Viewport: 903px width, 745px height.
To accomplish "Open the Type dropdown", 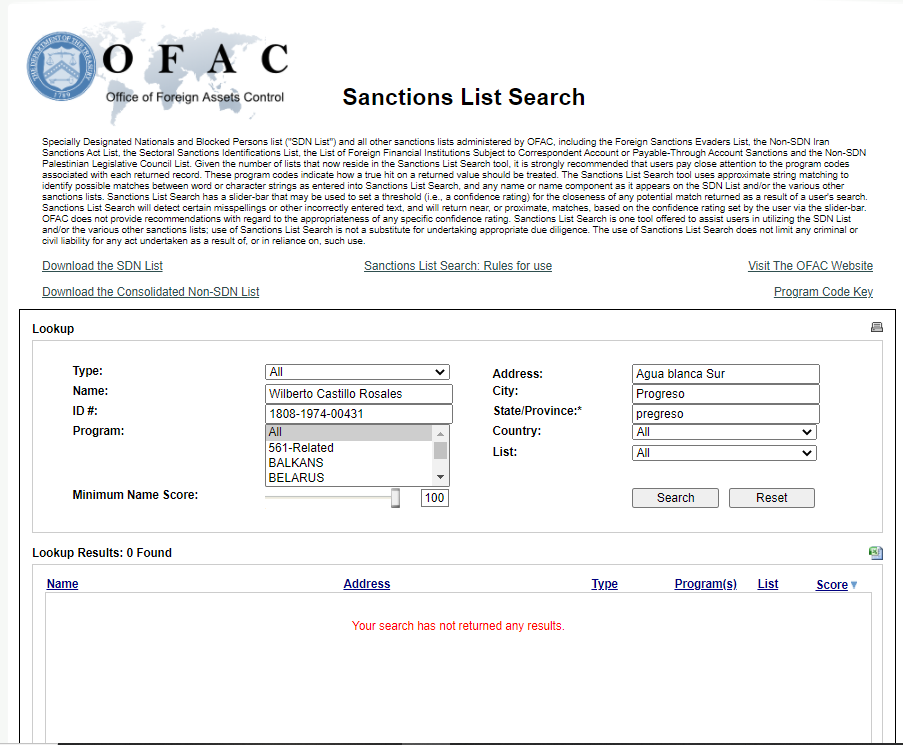I will (x=357, y=372).
